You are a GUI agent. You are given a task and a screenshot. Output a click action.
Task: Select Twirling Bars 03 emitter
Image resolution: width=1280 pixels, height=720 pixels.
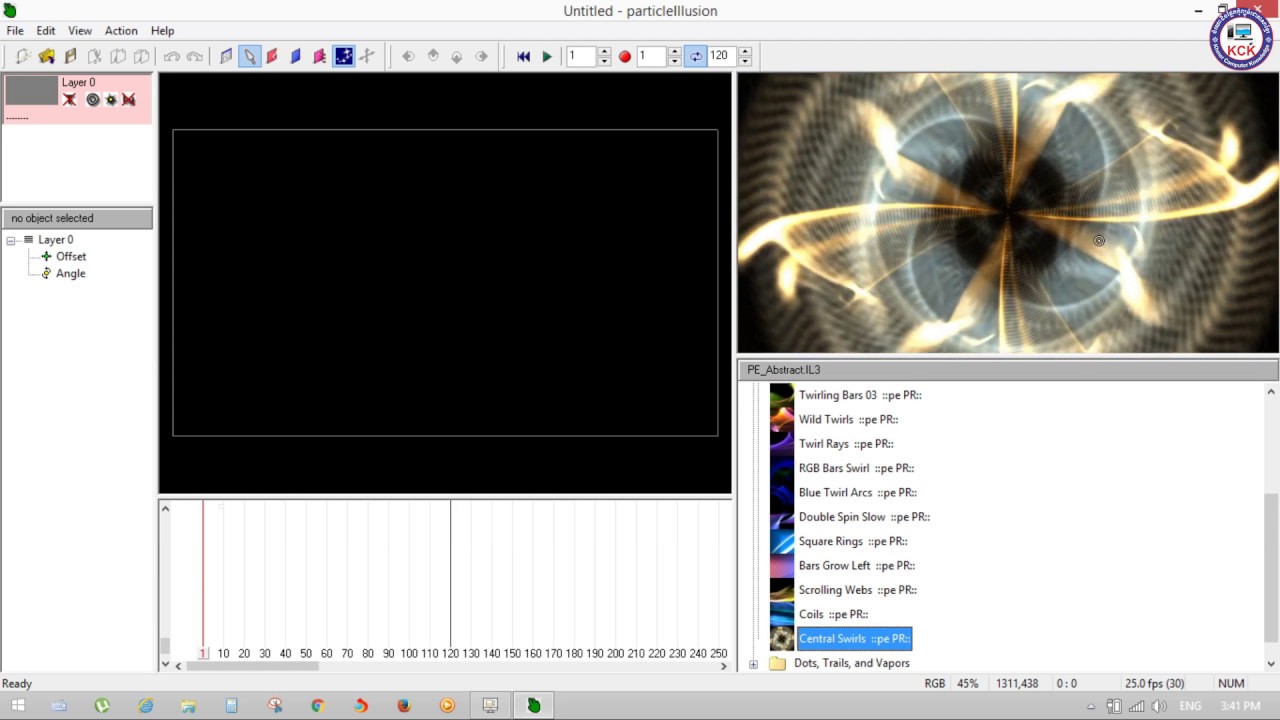(x=860, y=395)
